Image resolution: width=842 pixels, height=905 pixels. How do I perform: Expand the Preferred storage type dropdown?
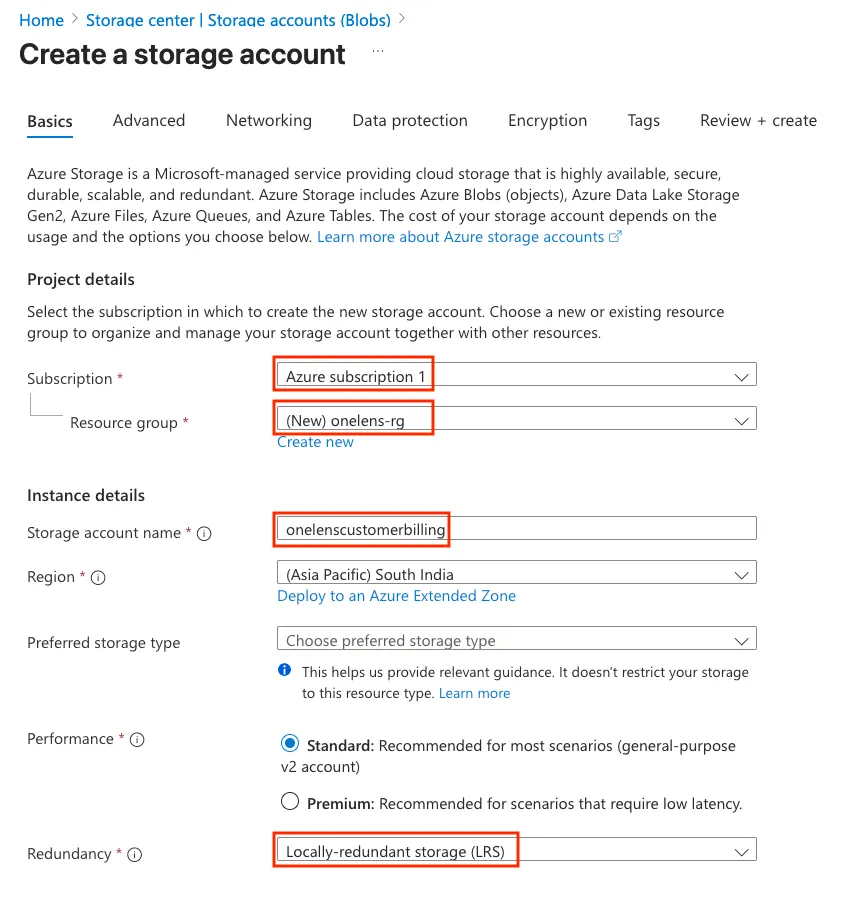[x=515, y=639]
